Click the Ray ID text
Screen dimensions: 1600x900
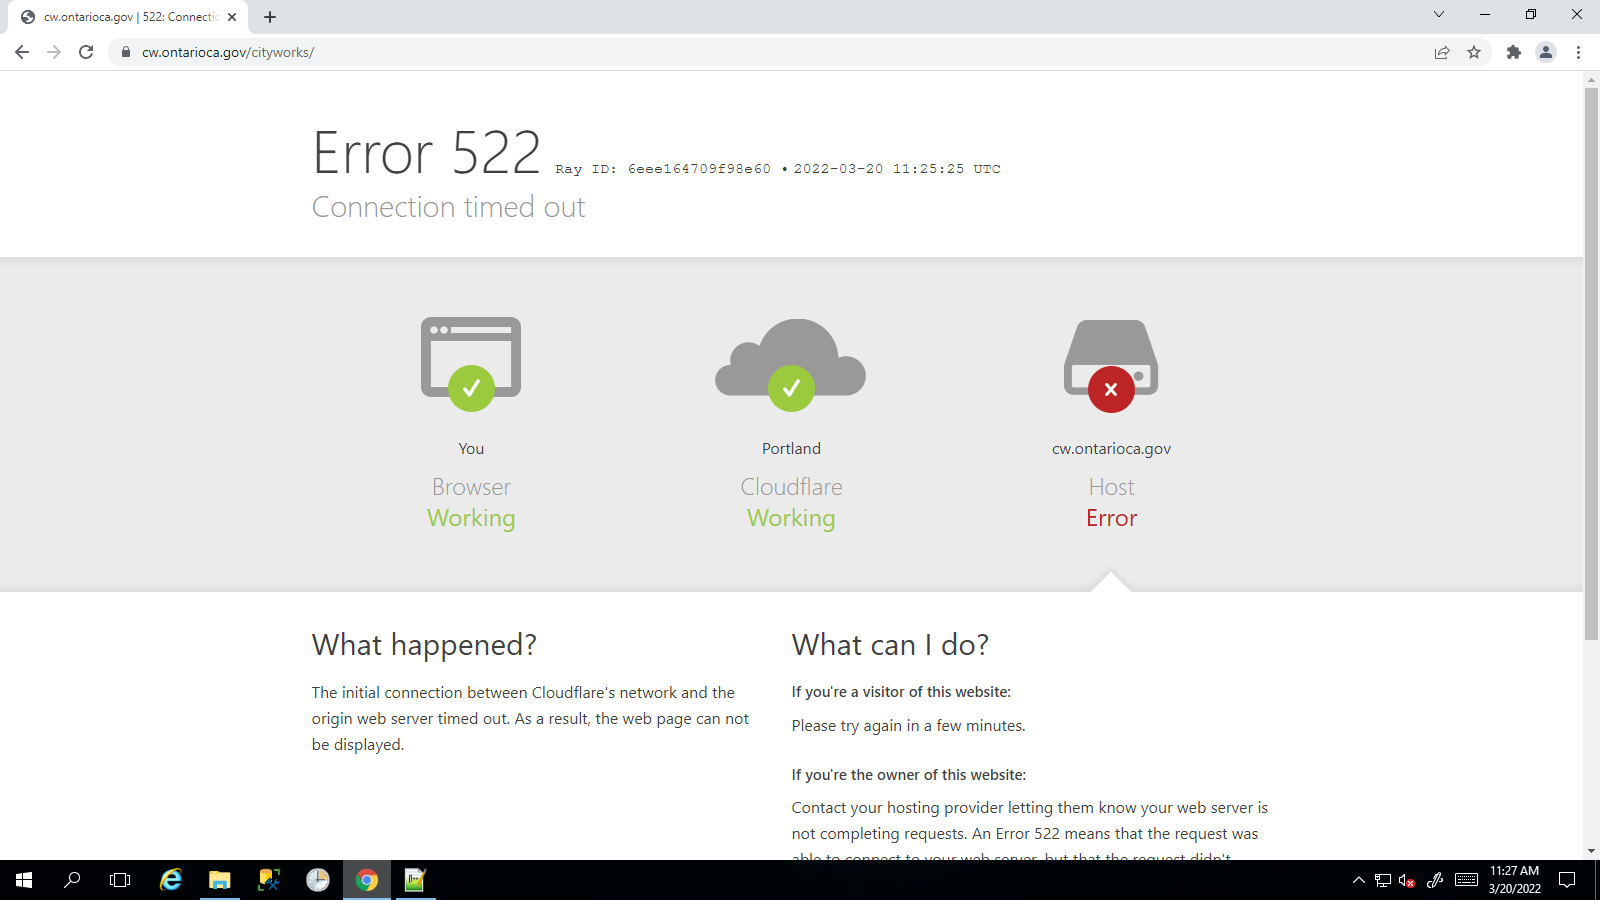(663, 169)
